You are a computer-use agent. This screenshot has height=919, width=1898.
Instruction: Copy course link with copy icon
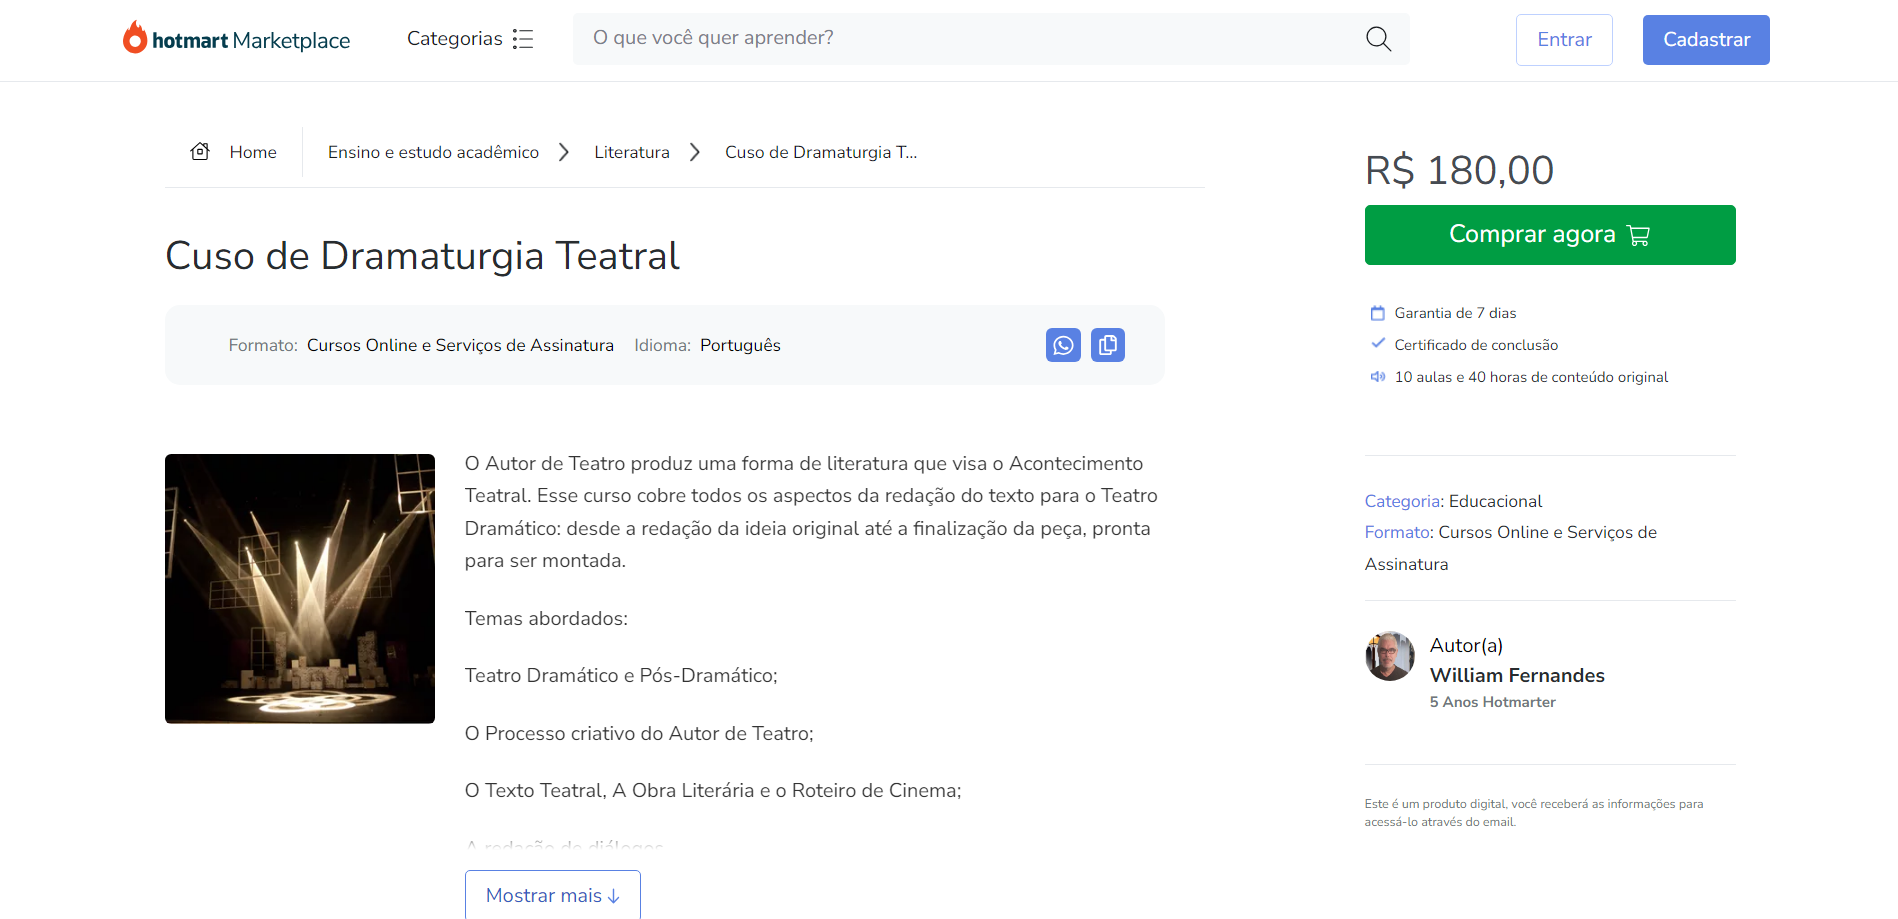1108,345
